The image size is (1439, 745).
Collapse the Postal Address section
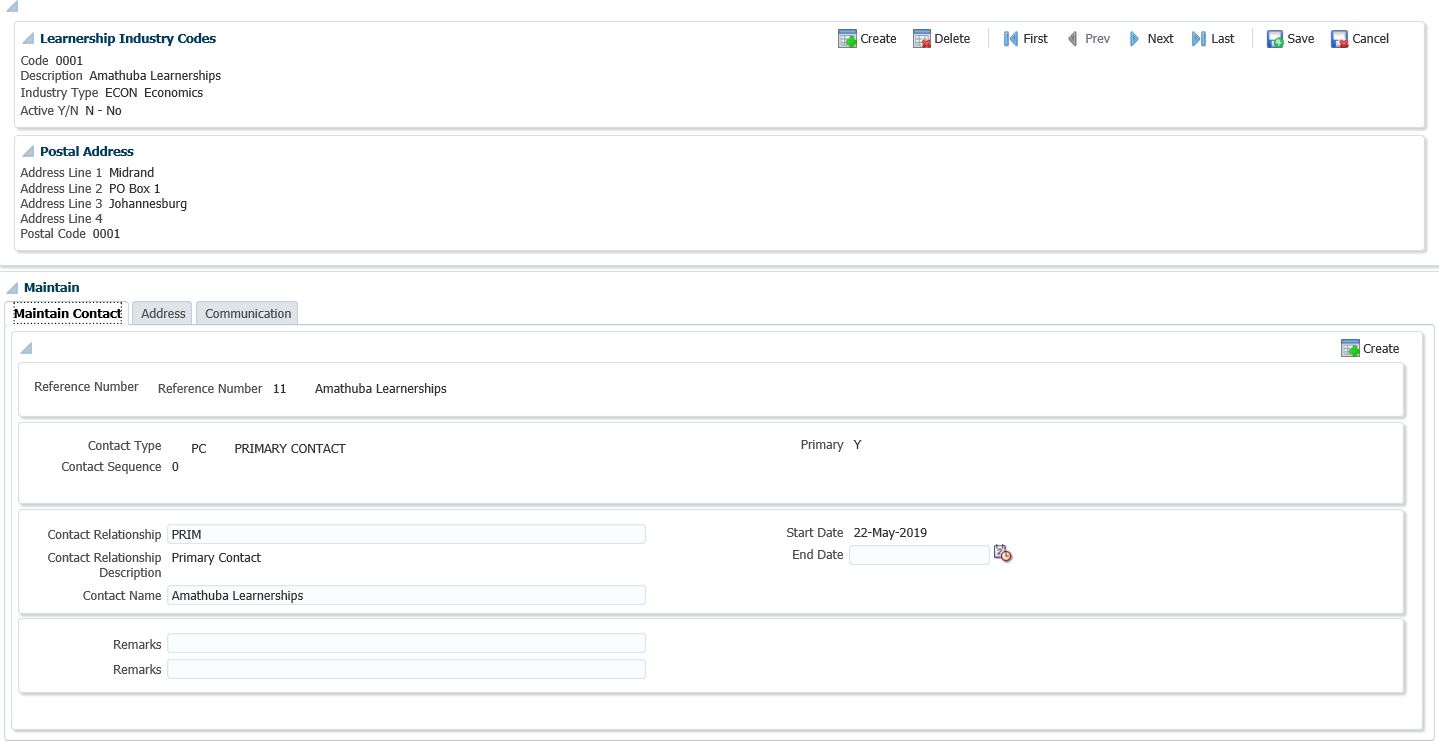[x=28, y=152]
